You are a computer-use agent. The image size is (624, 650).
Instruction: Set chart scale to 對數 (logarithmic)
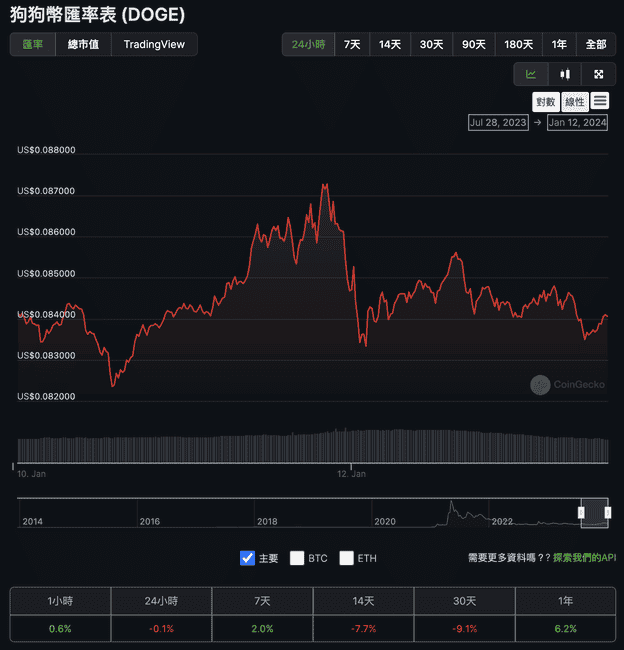click(545, 101)
